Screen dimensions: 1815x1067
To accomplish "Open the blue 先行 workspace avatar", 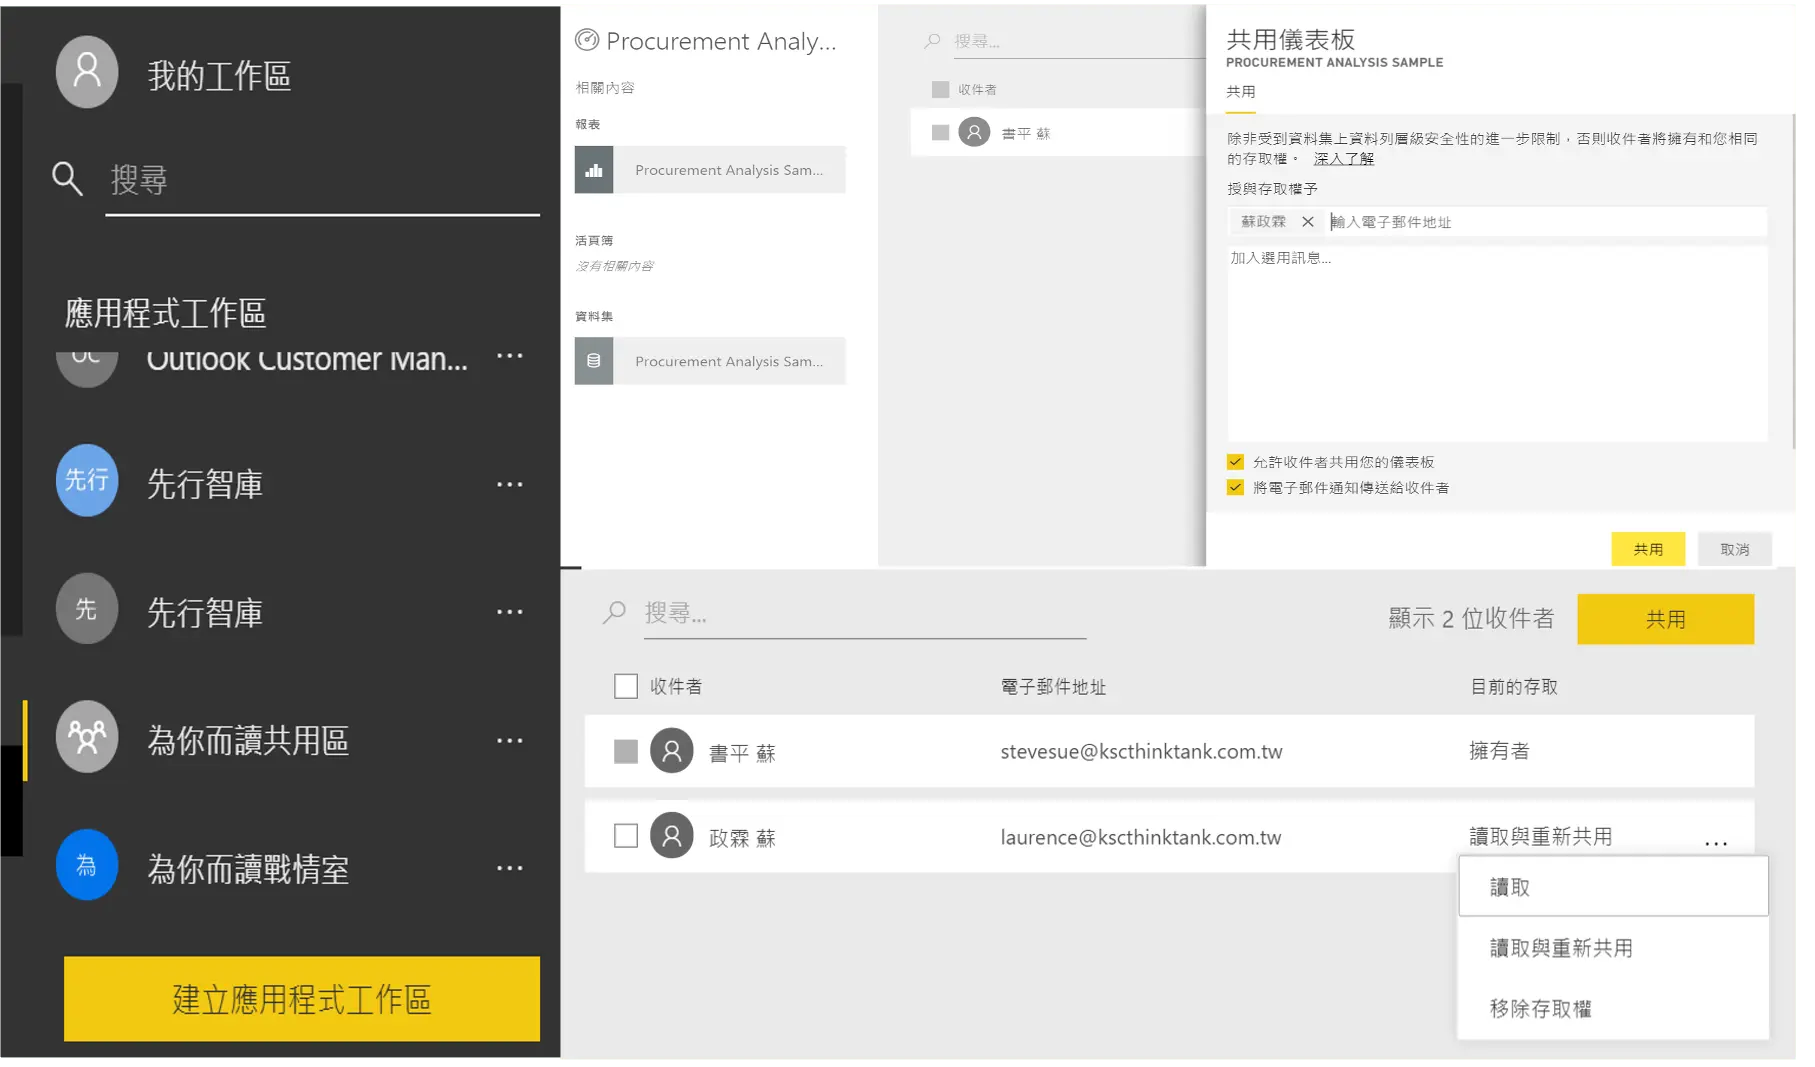I will [87, 482].
